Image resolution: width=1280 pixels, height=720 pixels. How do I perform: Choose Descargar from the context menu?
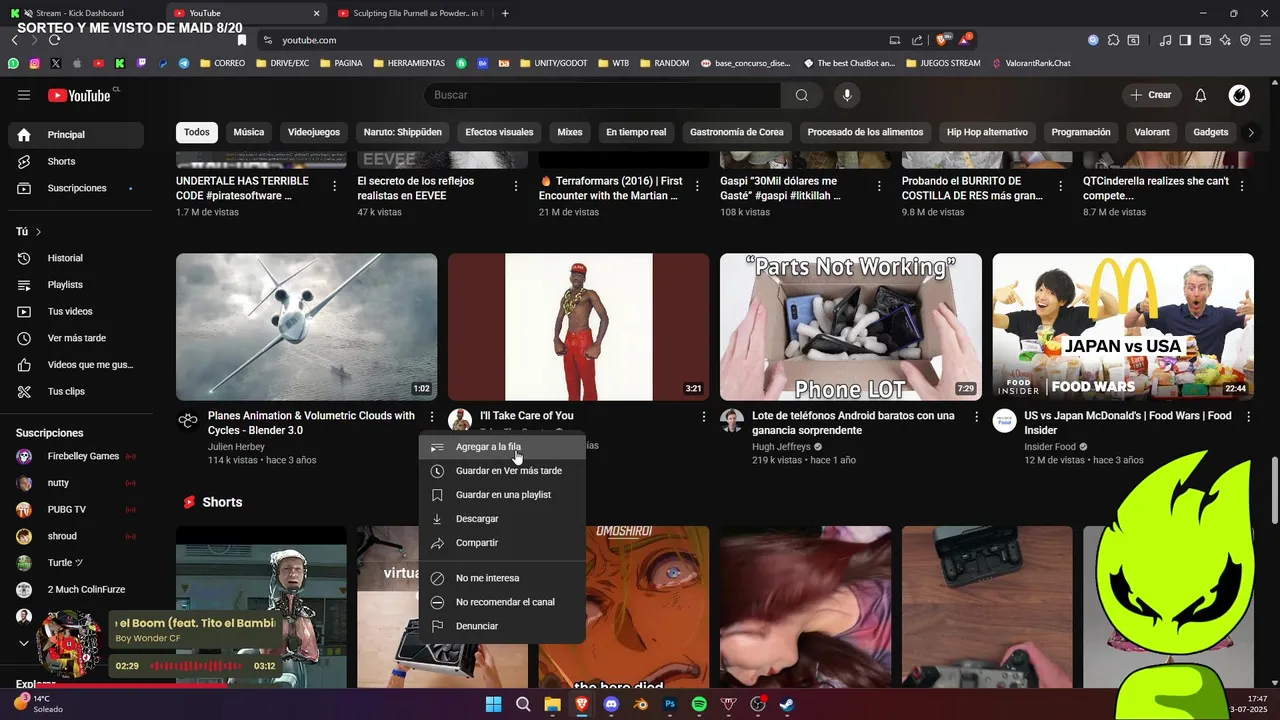[502, 519]
